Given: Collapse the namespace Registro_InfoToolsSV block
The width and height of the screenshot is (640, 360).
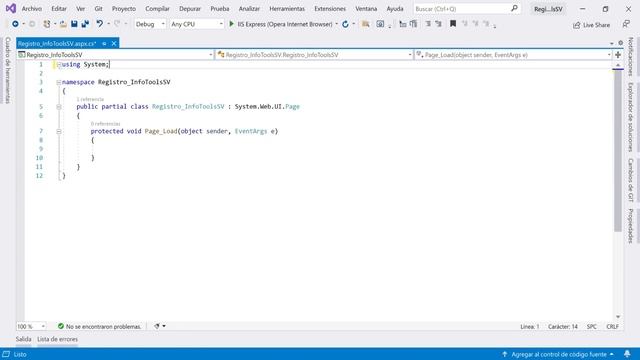Looking at the screenshot, I should [x=59, y=82].
